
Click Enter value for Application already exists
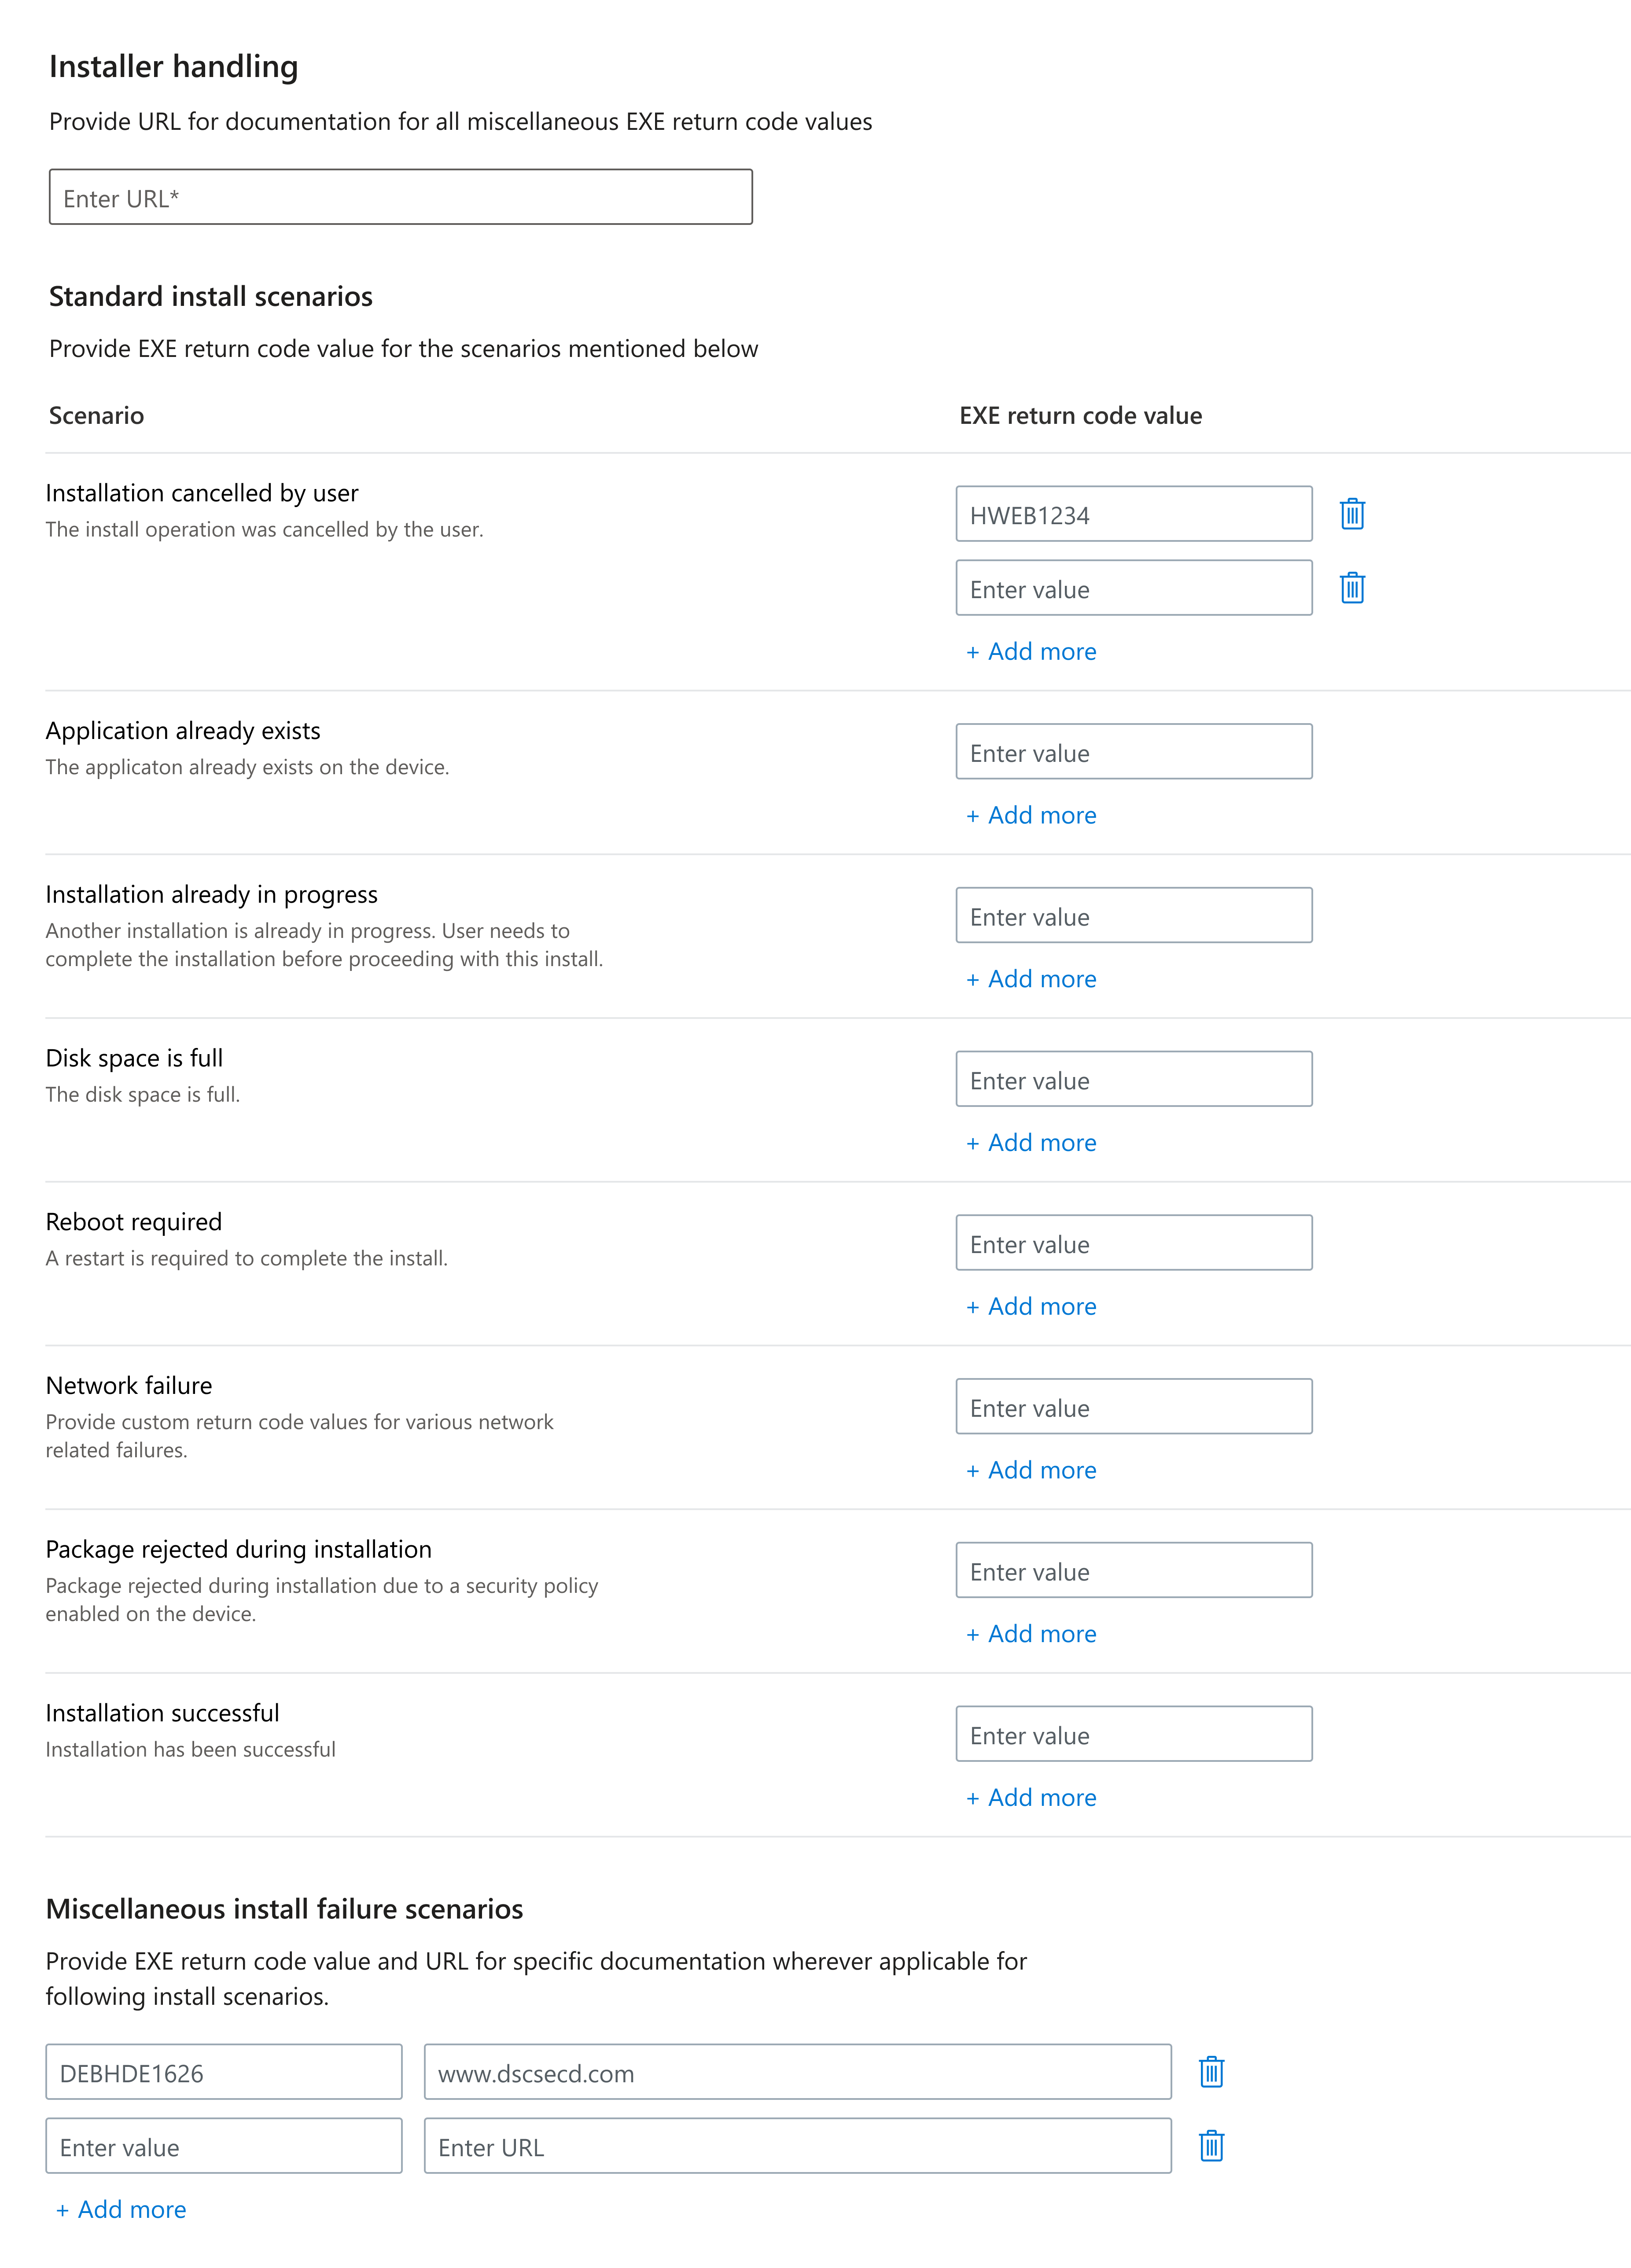coord(1134,751)
